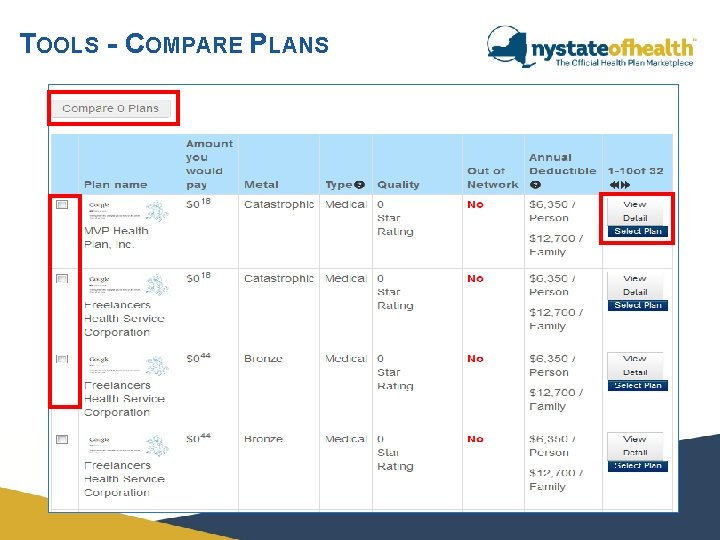Screen dimensions: 720x540
Task: Click the Quality column header
Action: (398, 185)
